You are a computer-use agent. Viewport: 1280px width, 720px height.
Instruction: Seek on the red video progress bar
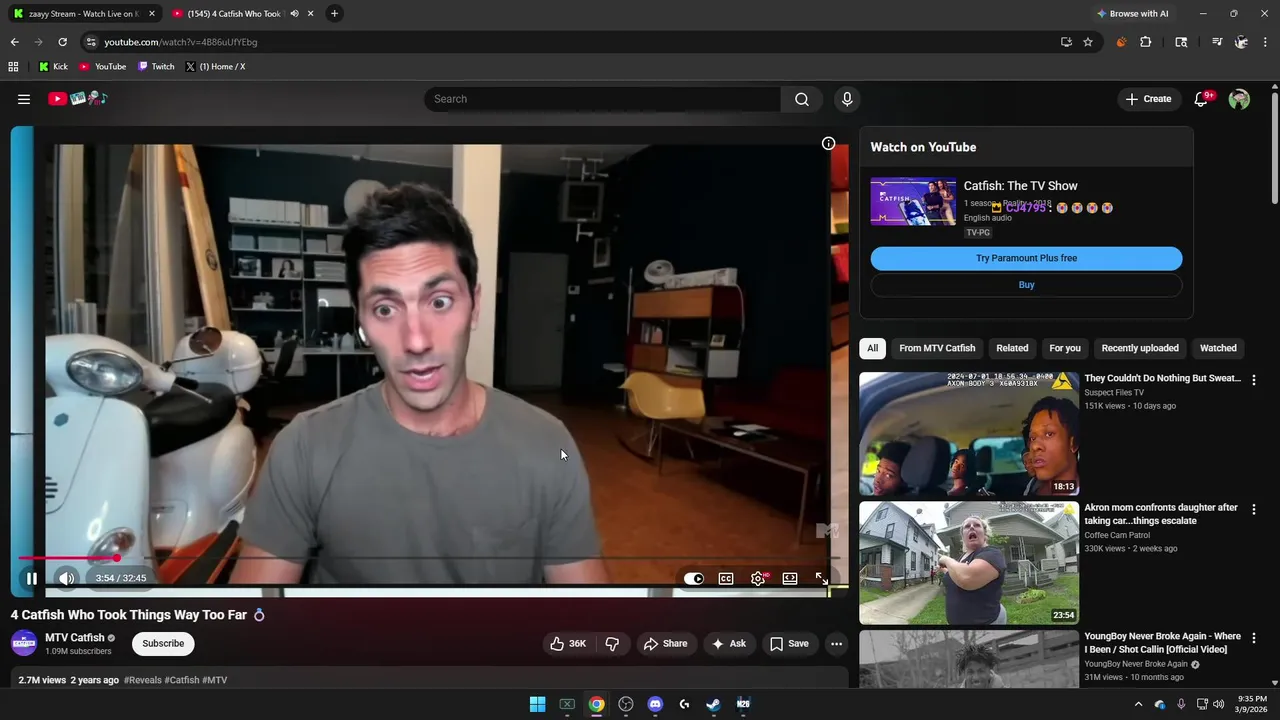click(x=428, y=558)
